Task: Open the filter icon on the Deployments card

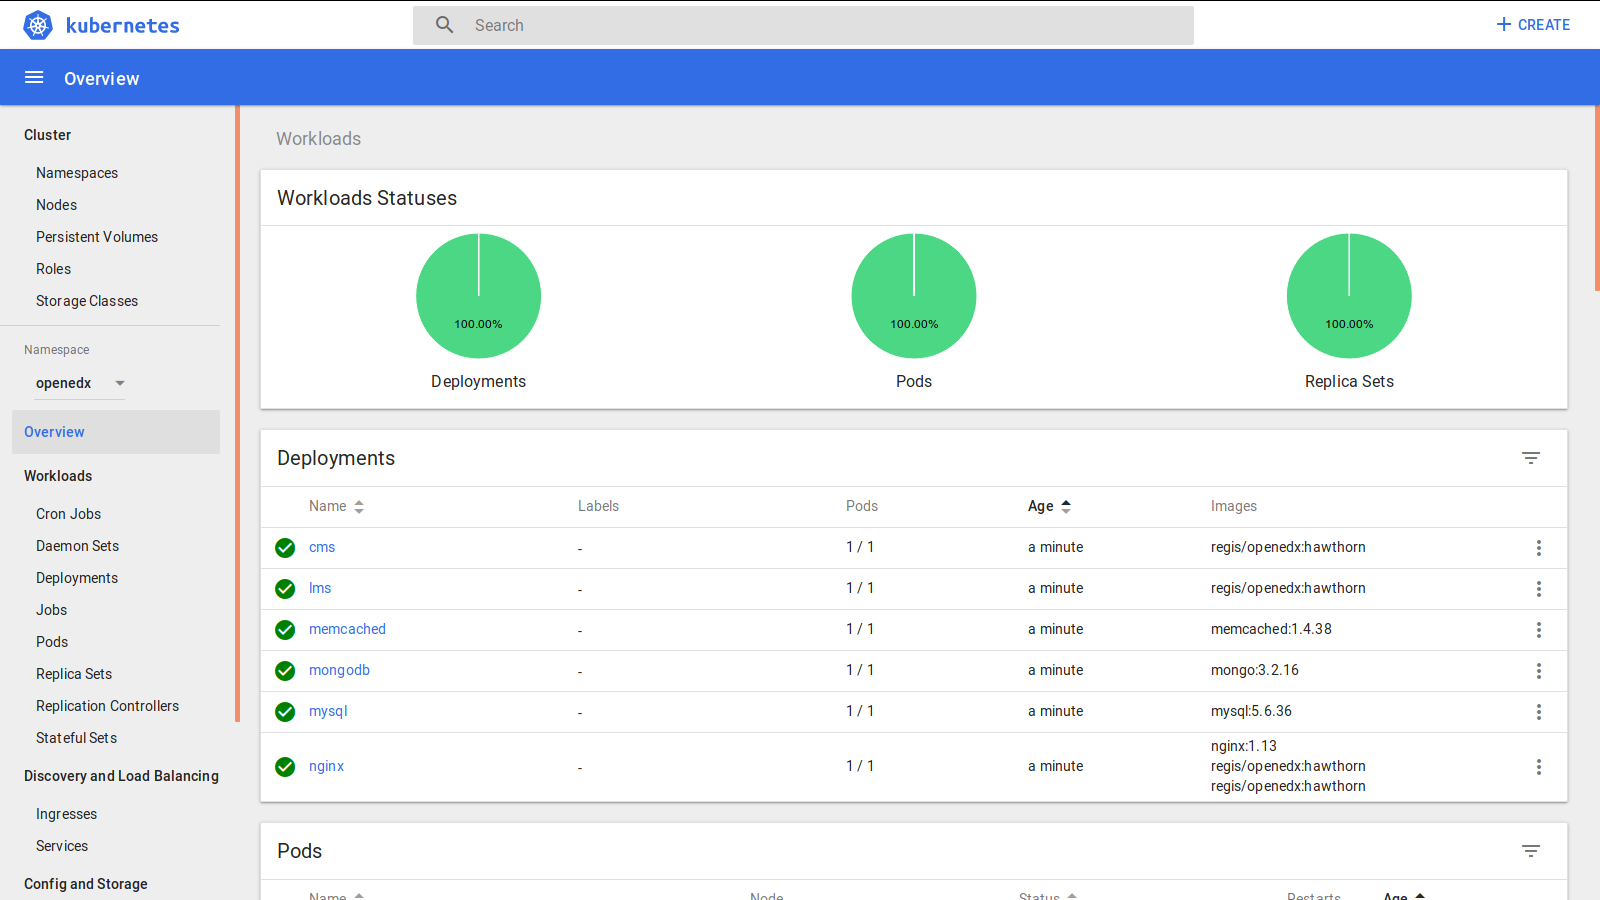Action: click(x=1531, y=457)
